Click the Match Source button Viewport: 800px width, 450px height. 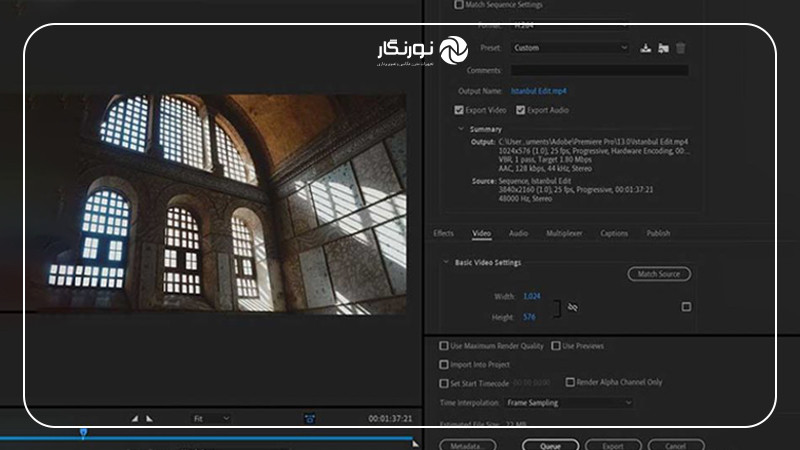coord(659,274)
